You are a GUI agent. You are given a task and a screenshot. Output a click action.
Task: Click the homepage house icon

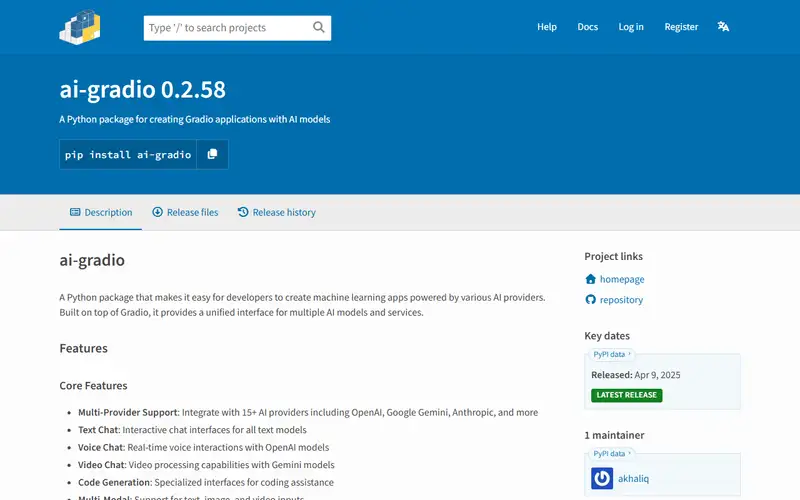(x=590, y=279)
